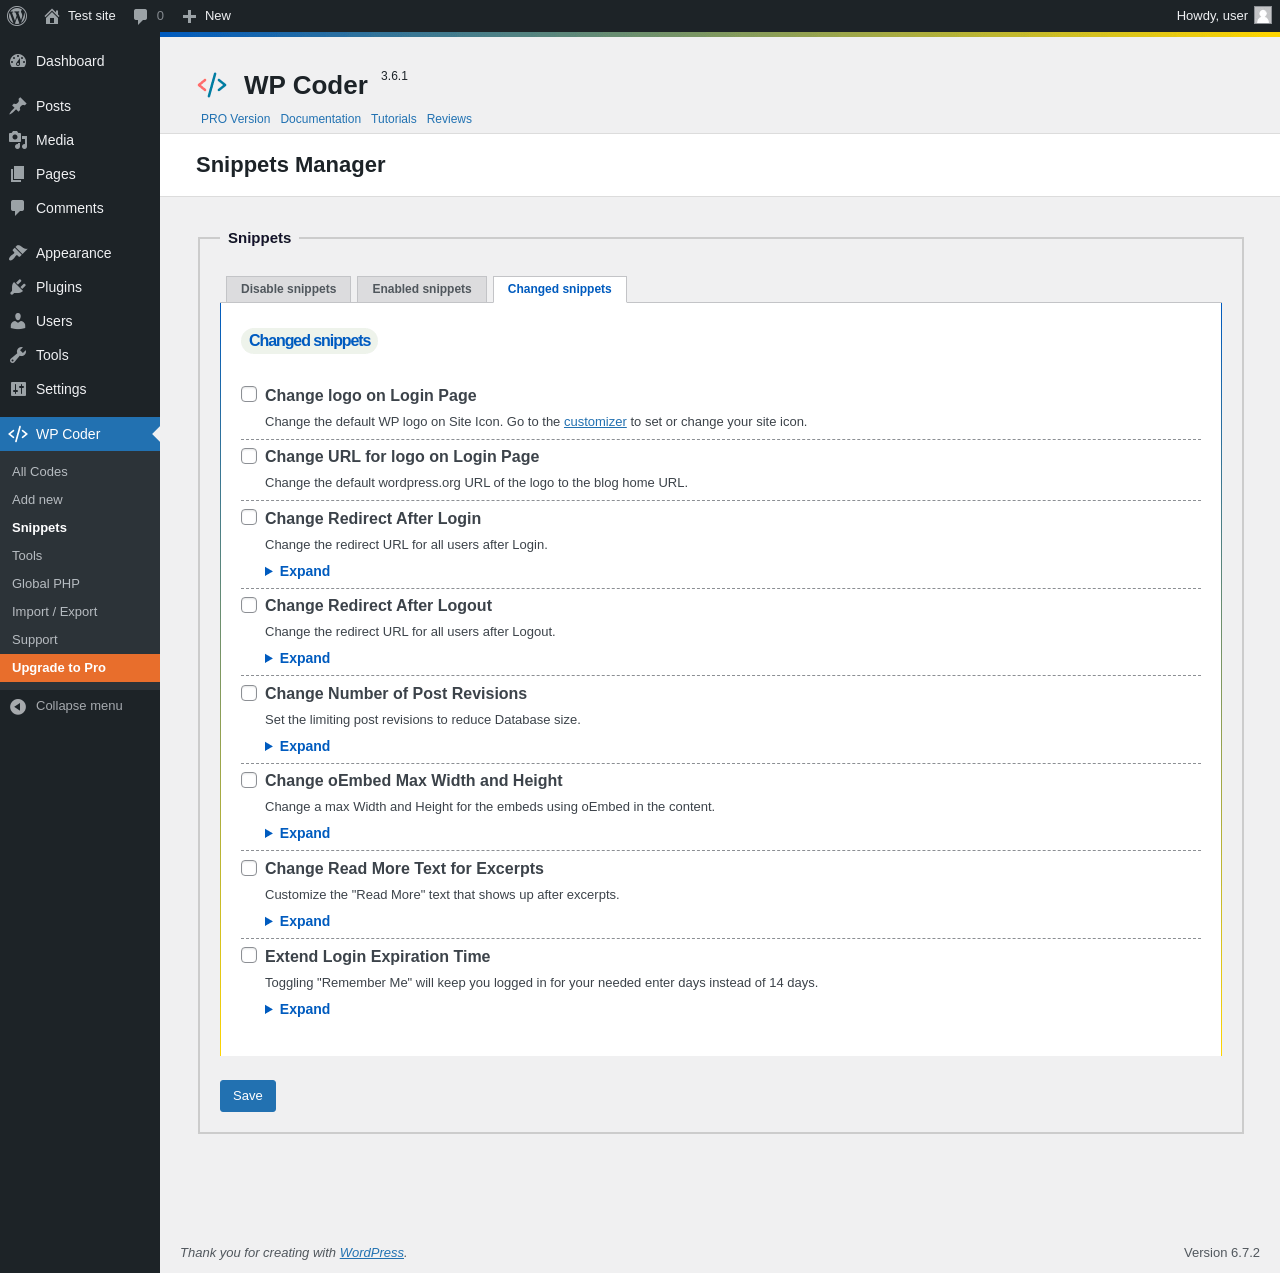
Task: Click the Users person icon
Action: click(18, 321)
